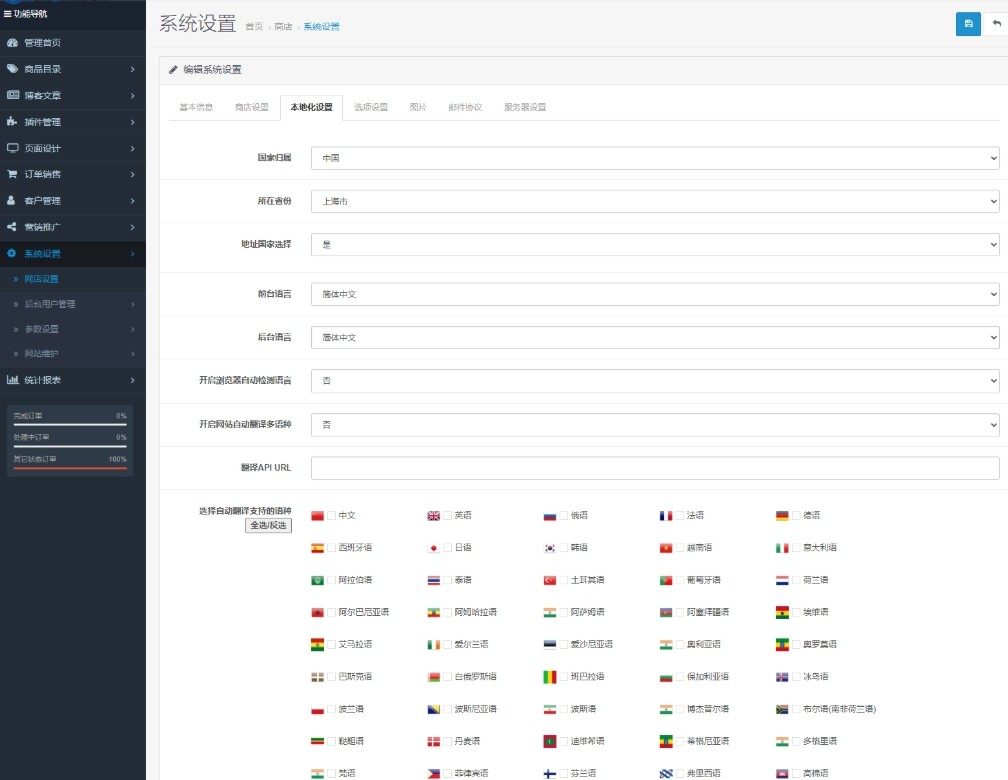Open the 图片 tab
Viewport: 1008px width, 780px height.
(418, 107)
